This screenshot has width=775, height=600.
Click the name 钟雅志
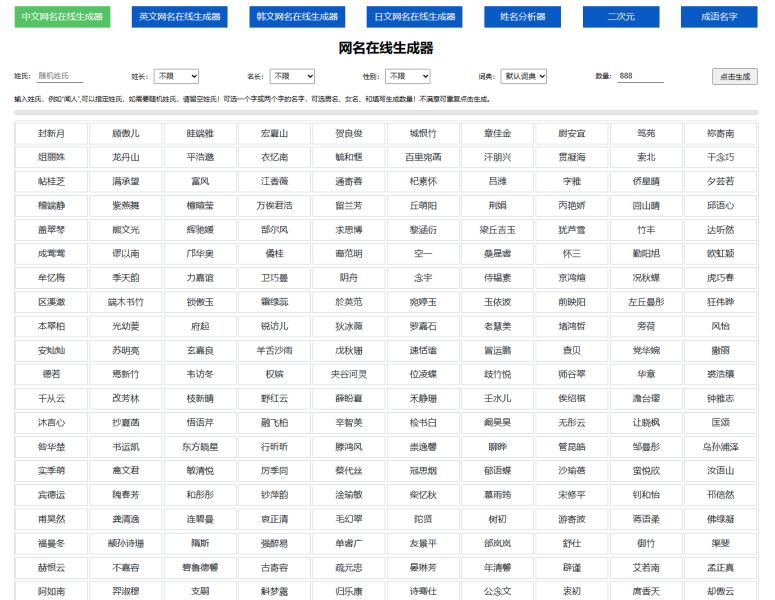721,398
